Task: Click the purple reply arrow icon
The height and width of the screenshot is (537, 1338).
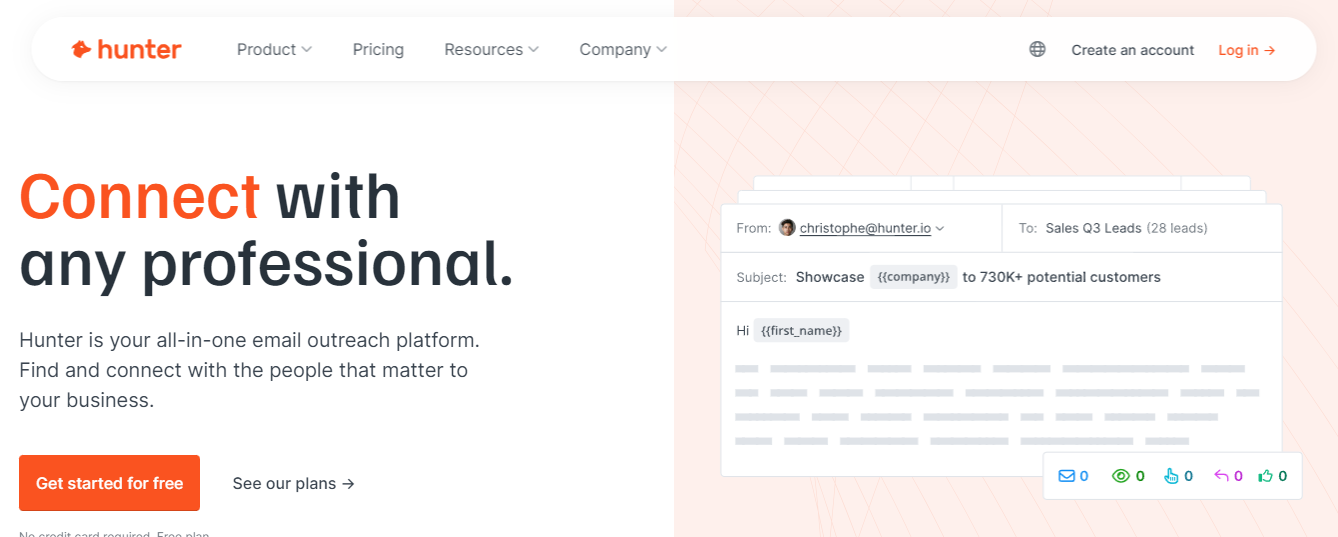Action: pyautogui.click(x=1221, y=476)
